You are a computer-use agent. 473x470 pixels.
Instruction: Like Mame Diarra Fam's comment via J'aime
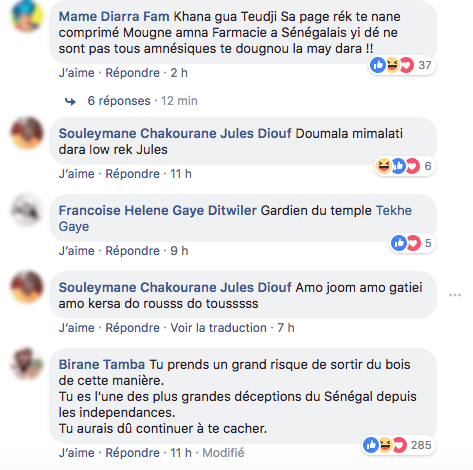77,73
